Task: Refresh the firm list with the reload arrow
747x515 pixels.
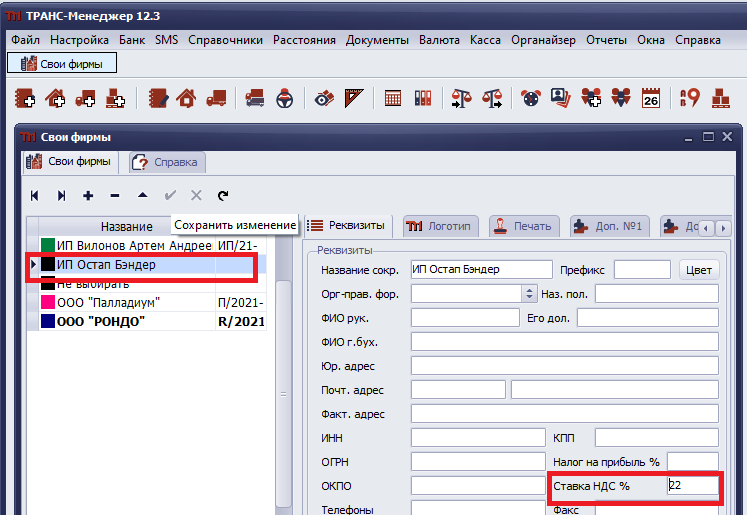Action: pyautogui.click(x=222, y=196)
